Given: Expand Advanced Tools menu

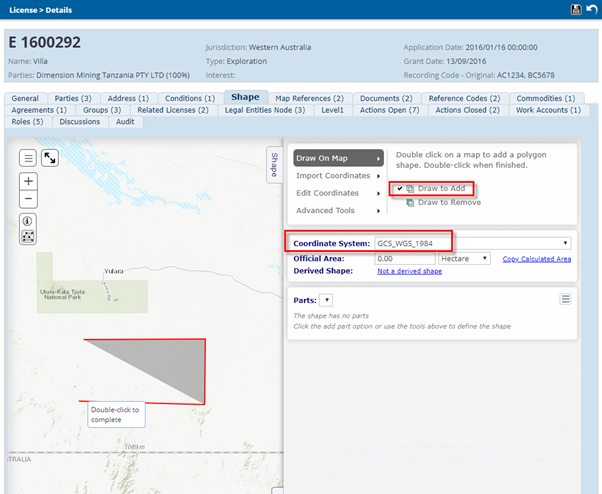Looking at the screenshot, I should click(x=338, y=210).
